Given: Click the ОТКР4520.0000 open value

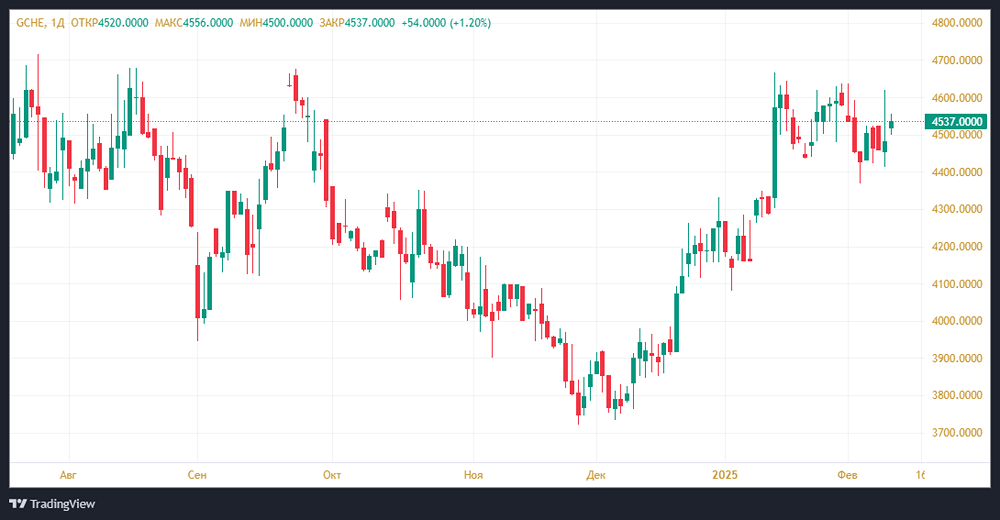Looking at the screenshot, I should (x=110, y=23).
